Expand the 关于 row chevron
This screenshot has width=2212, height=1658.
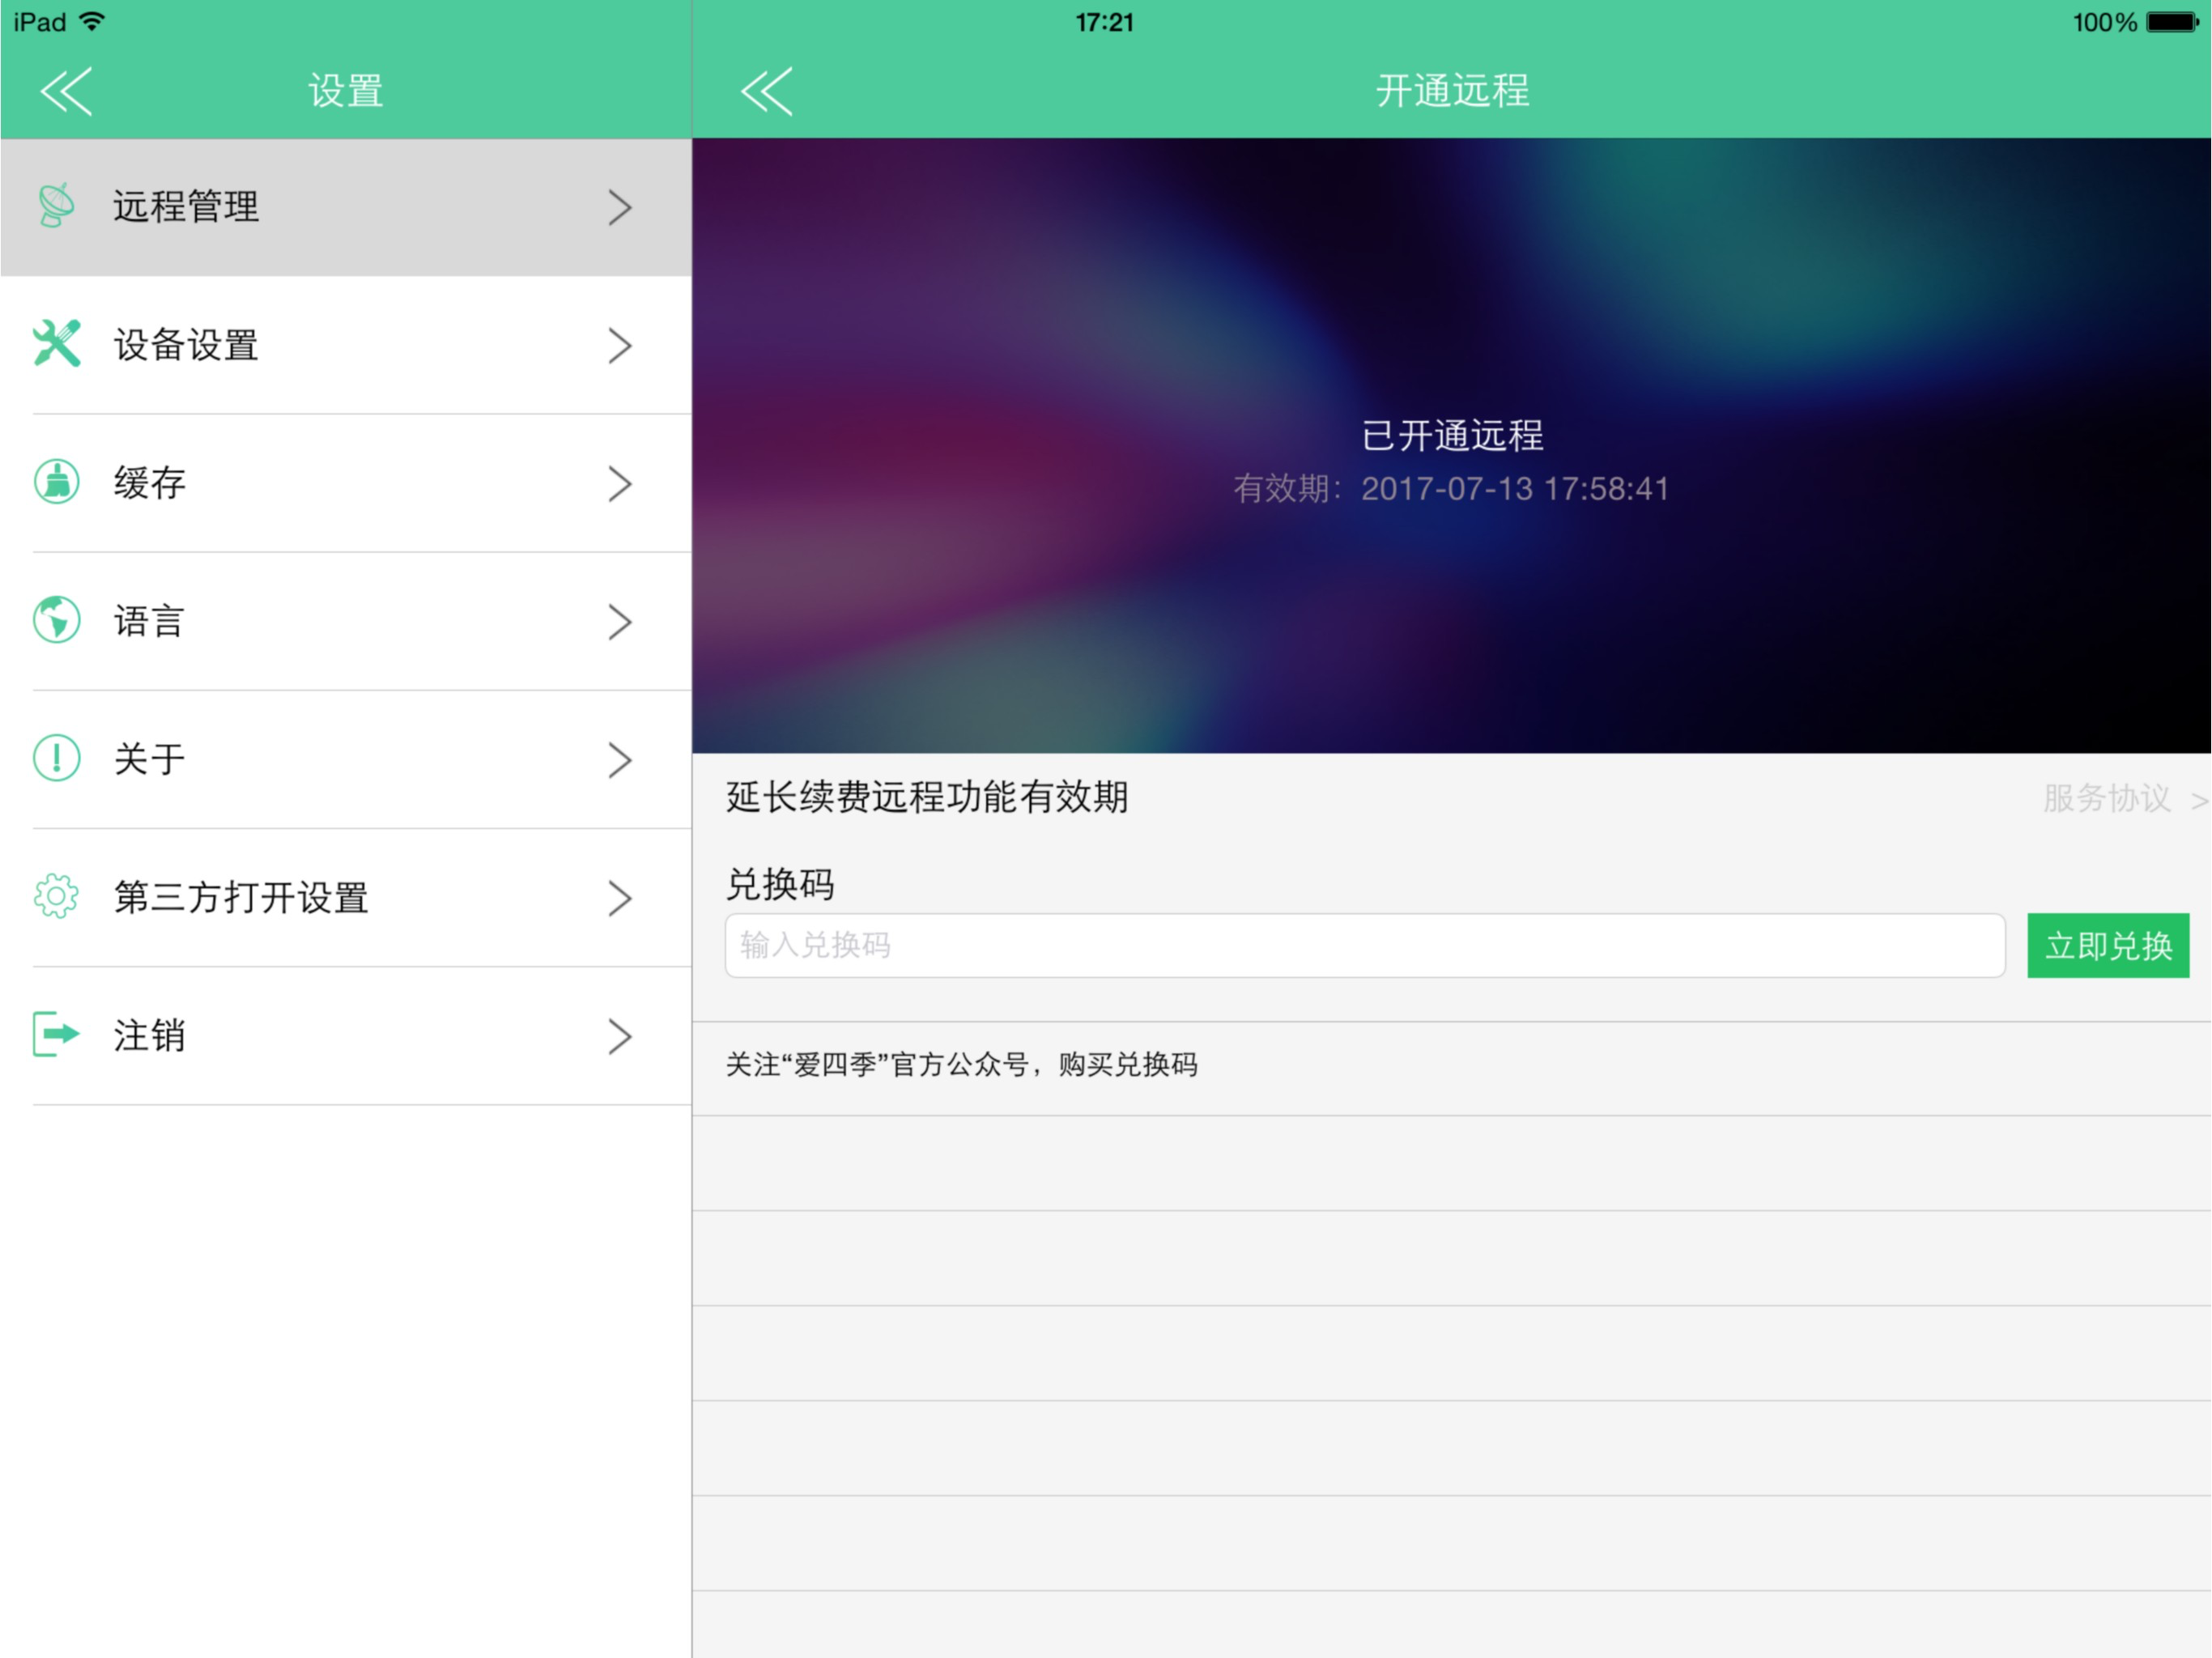tap(620, 760)
